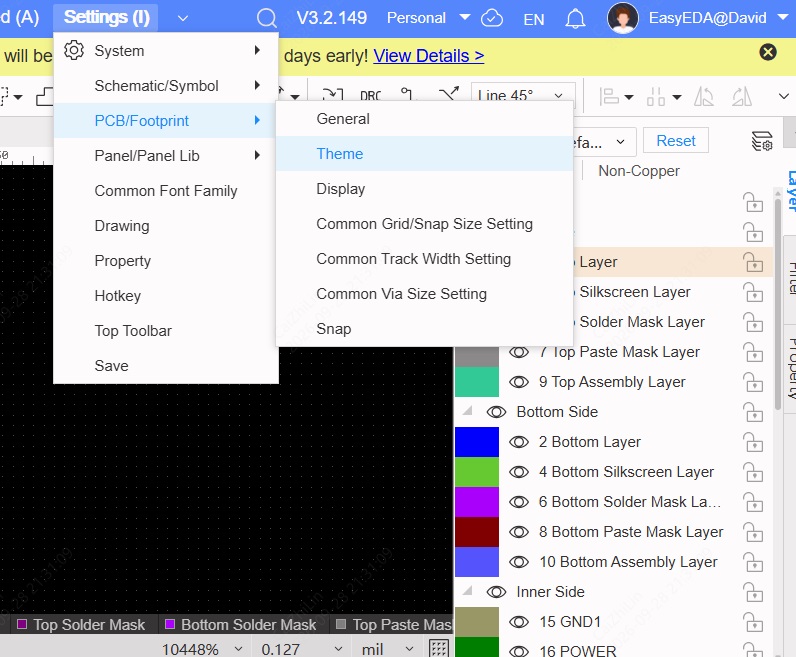Open Common Grid/Snap Size Setting
This screenshot has height=657, width=796.
[424, 223]
